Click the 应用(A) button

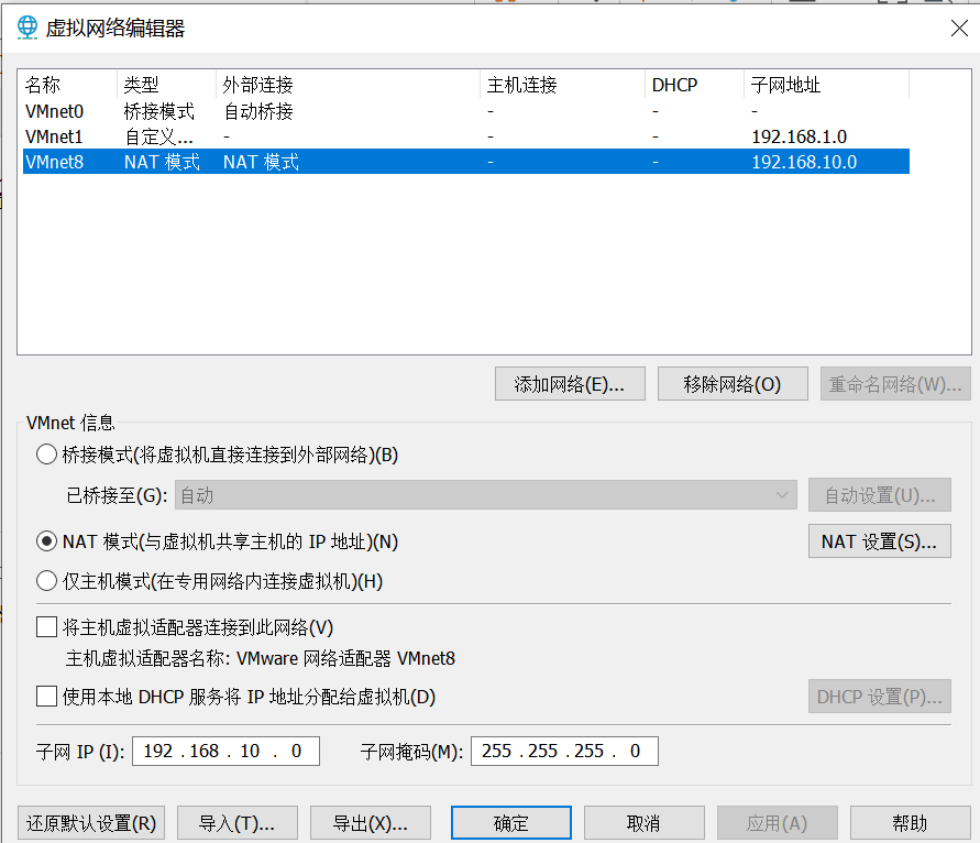click(778, 823)
